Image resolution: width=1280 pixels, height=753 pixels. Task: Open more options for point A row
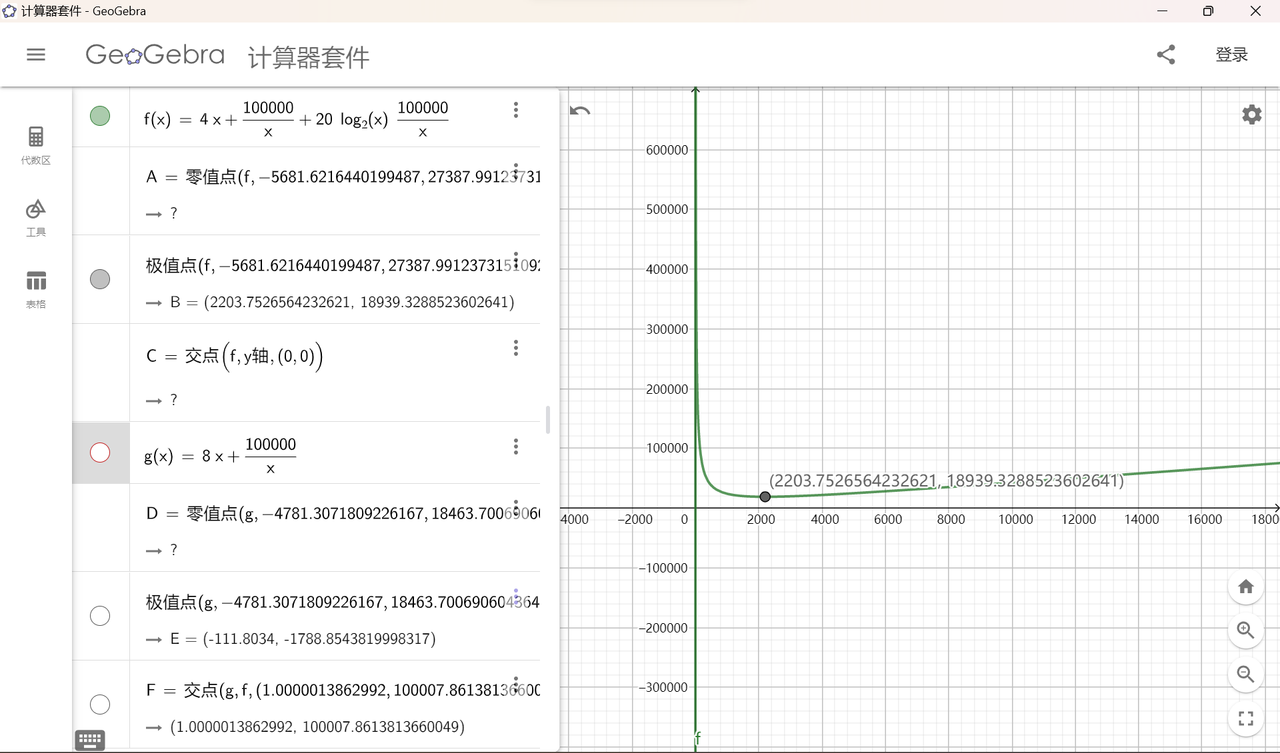pyautogui.click(x=516, y=171)
